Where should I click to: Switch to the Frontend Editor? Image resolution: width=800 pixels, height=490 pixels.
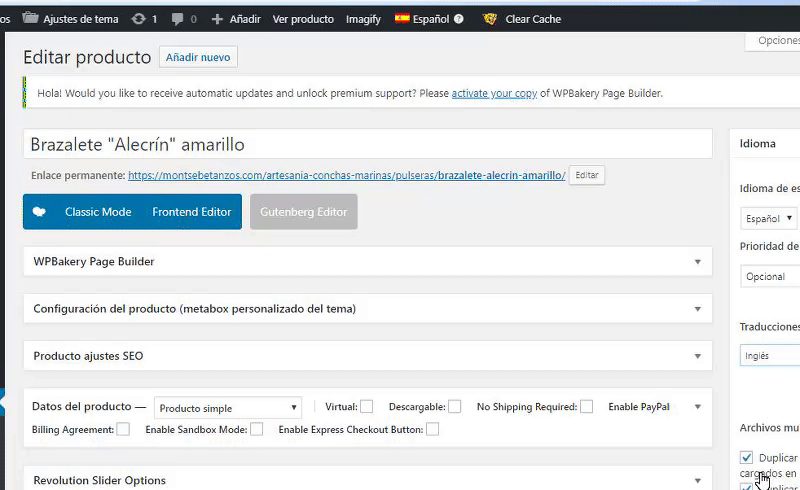(x=191, y=212)
